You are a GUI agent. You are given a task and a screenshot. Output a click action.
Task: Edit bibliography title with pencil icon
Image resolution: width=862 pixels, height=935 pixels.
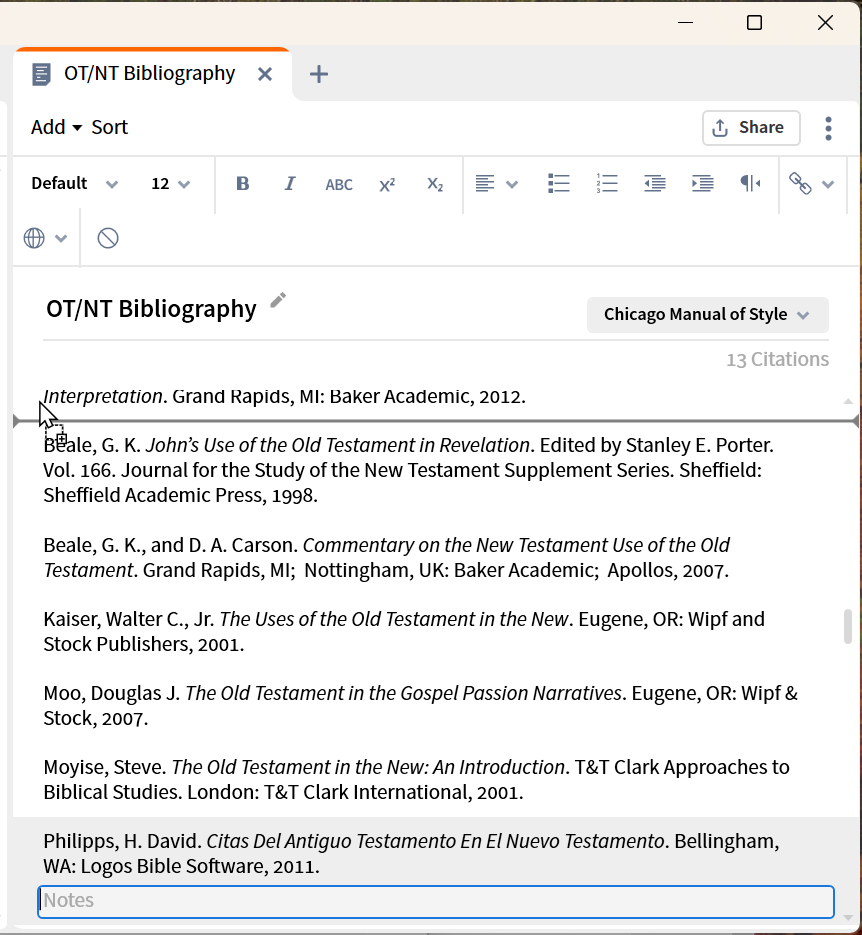click(278, 300)
